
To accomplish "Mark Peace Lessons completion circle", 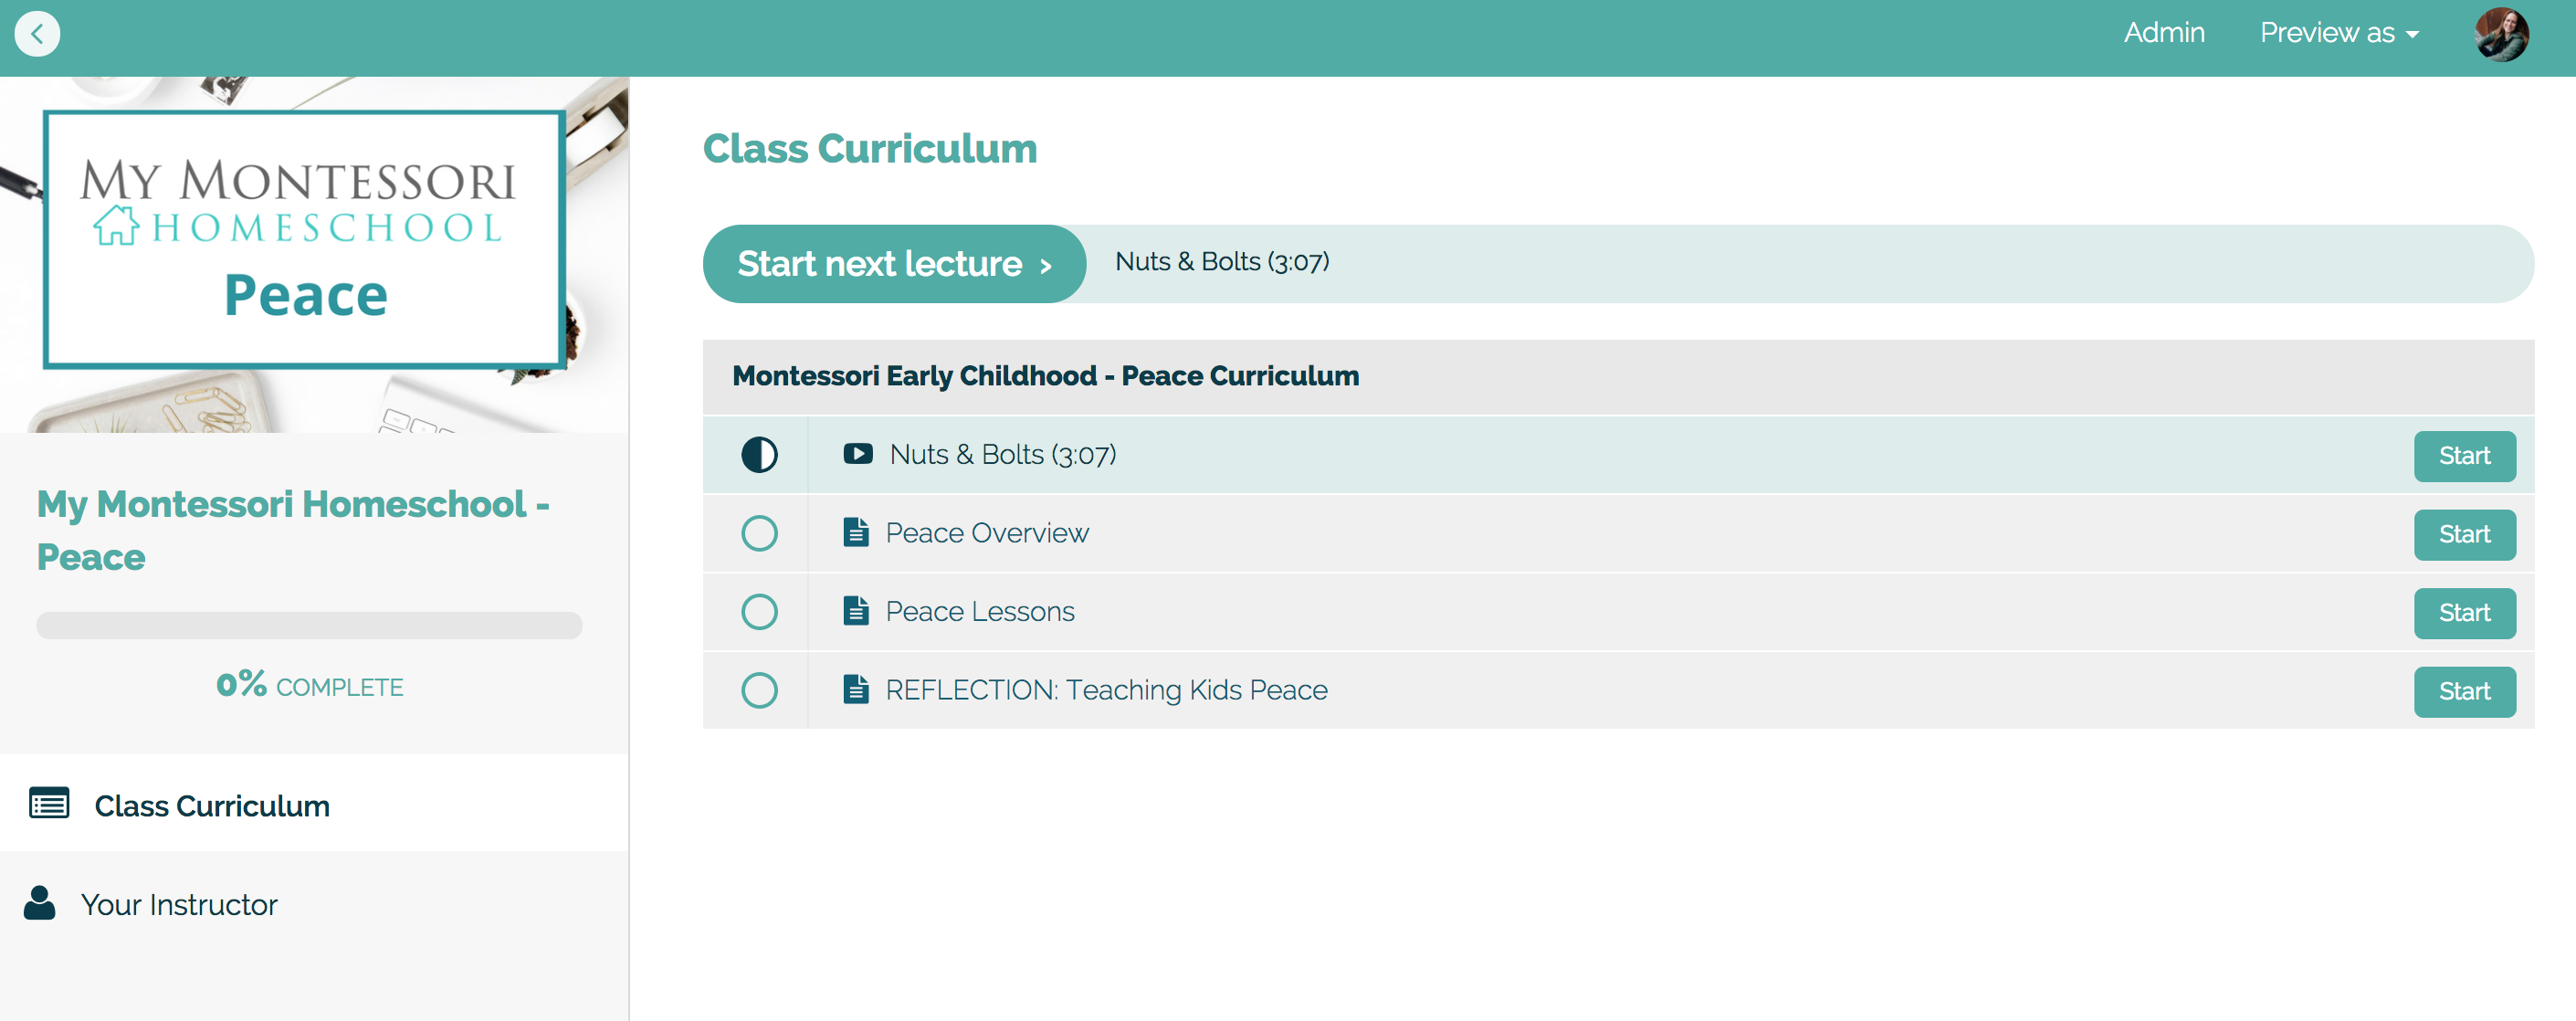I will coord(759,612).
